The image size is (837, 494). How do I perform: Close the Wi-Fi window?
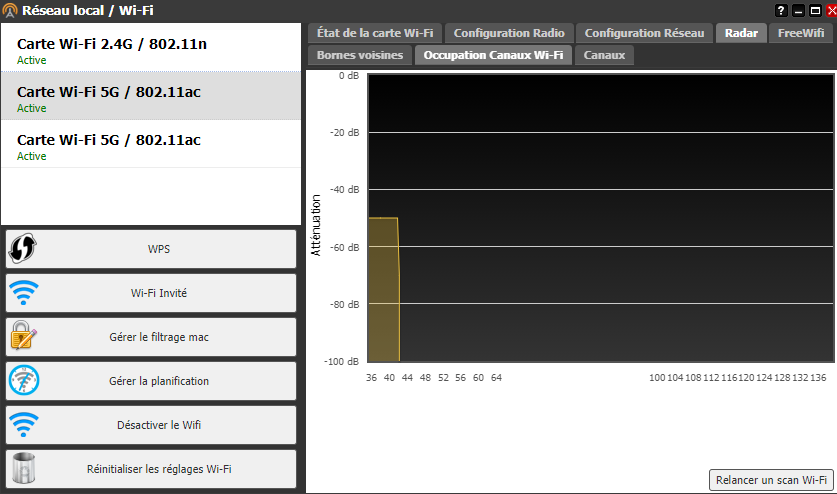coord(831,10)
